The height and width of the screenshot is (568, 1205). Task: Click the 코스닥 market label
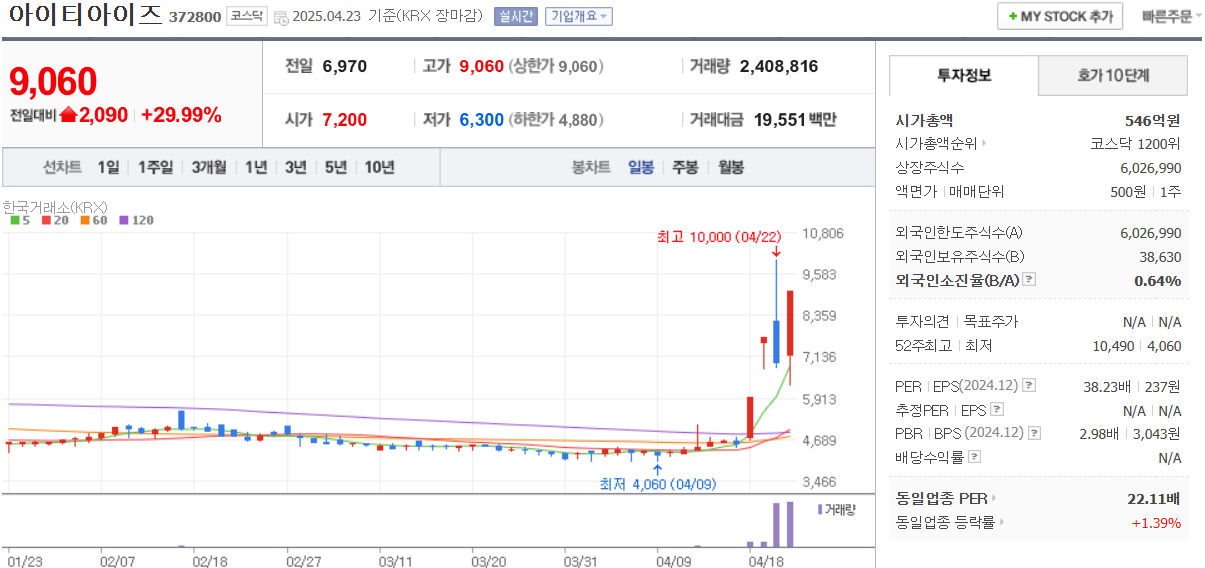pyautogui.click(x=247, y=17)
